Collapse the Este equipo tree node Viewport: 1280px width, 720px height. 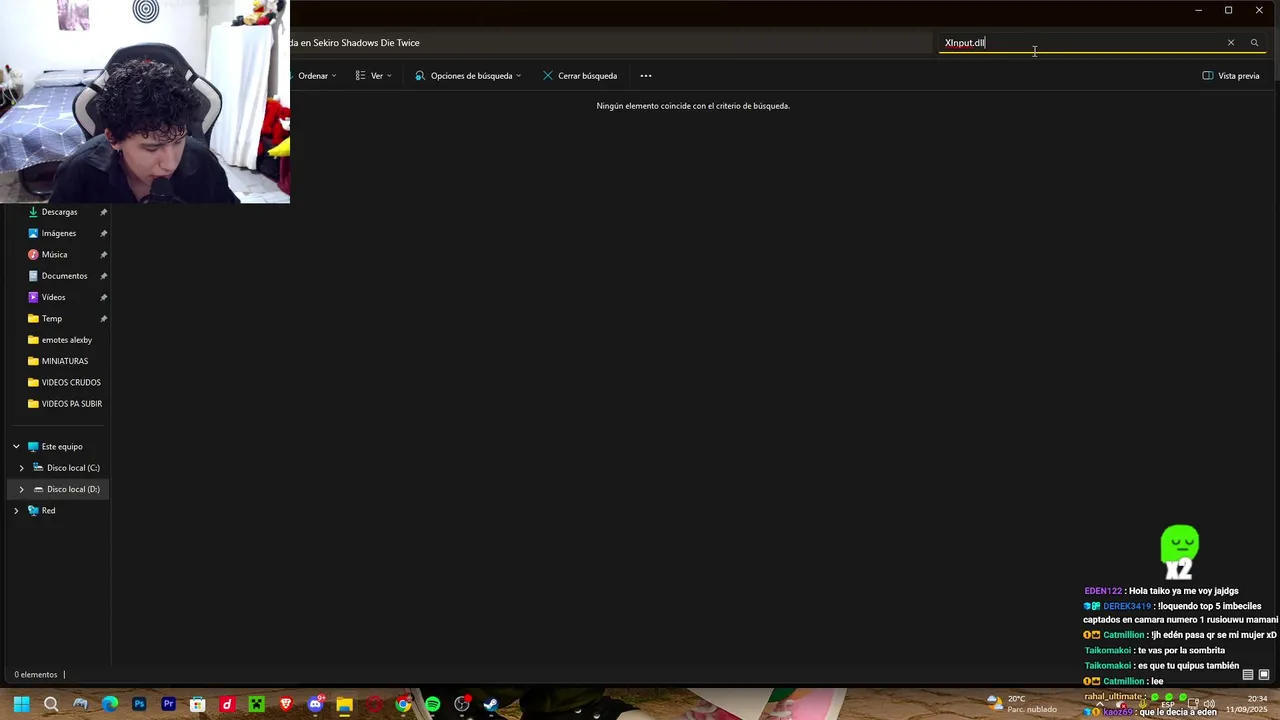(16, 447)
